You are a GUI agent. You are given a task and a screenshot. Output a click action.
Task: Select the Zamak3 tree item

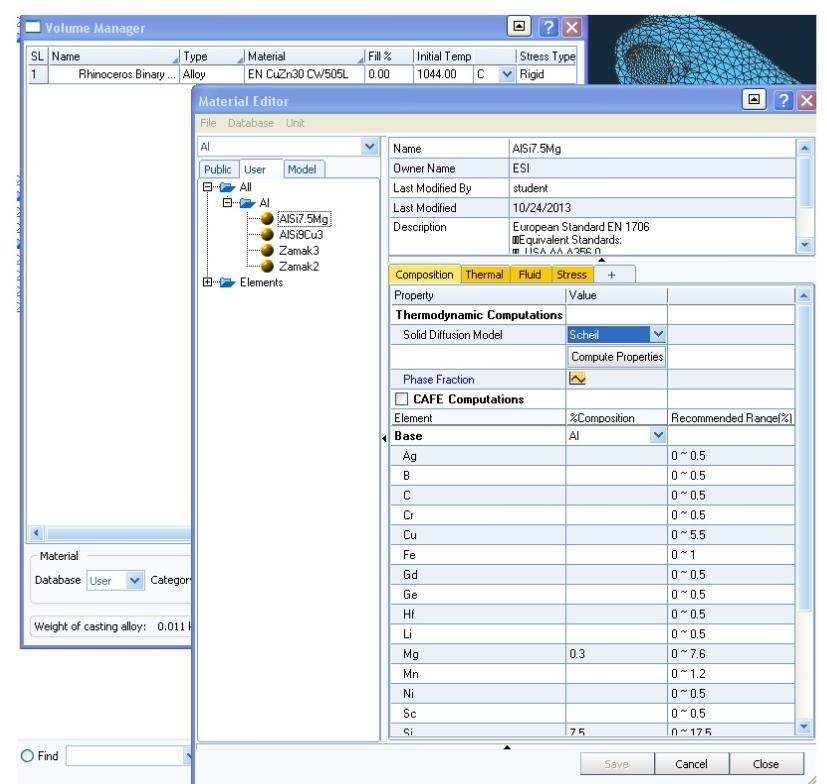299,251
